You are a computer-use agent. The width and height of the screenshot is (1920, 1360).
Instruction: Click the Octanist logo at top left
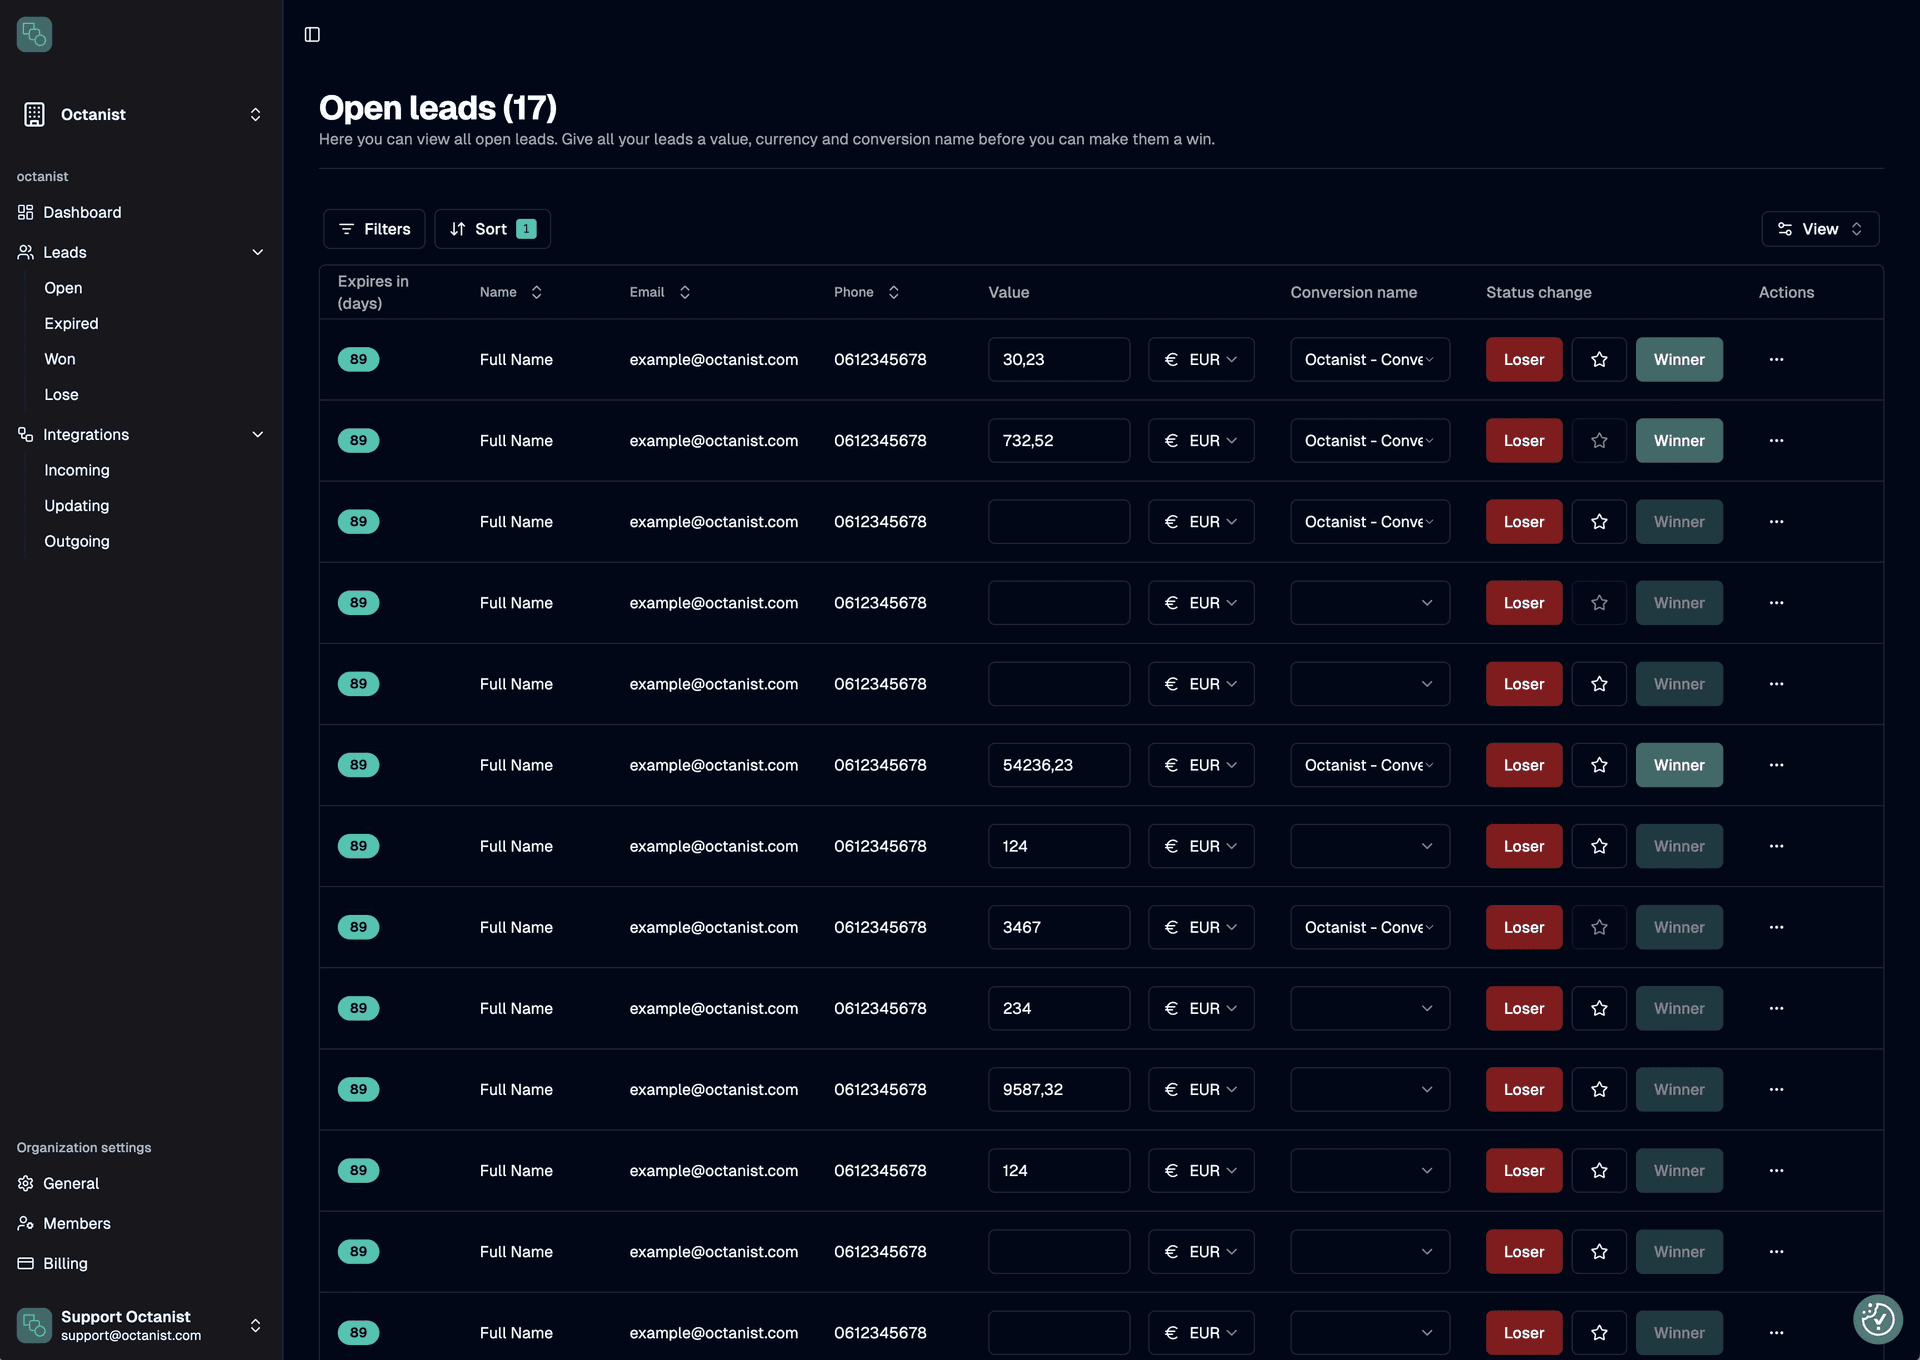coord(34,35)
